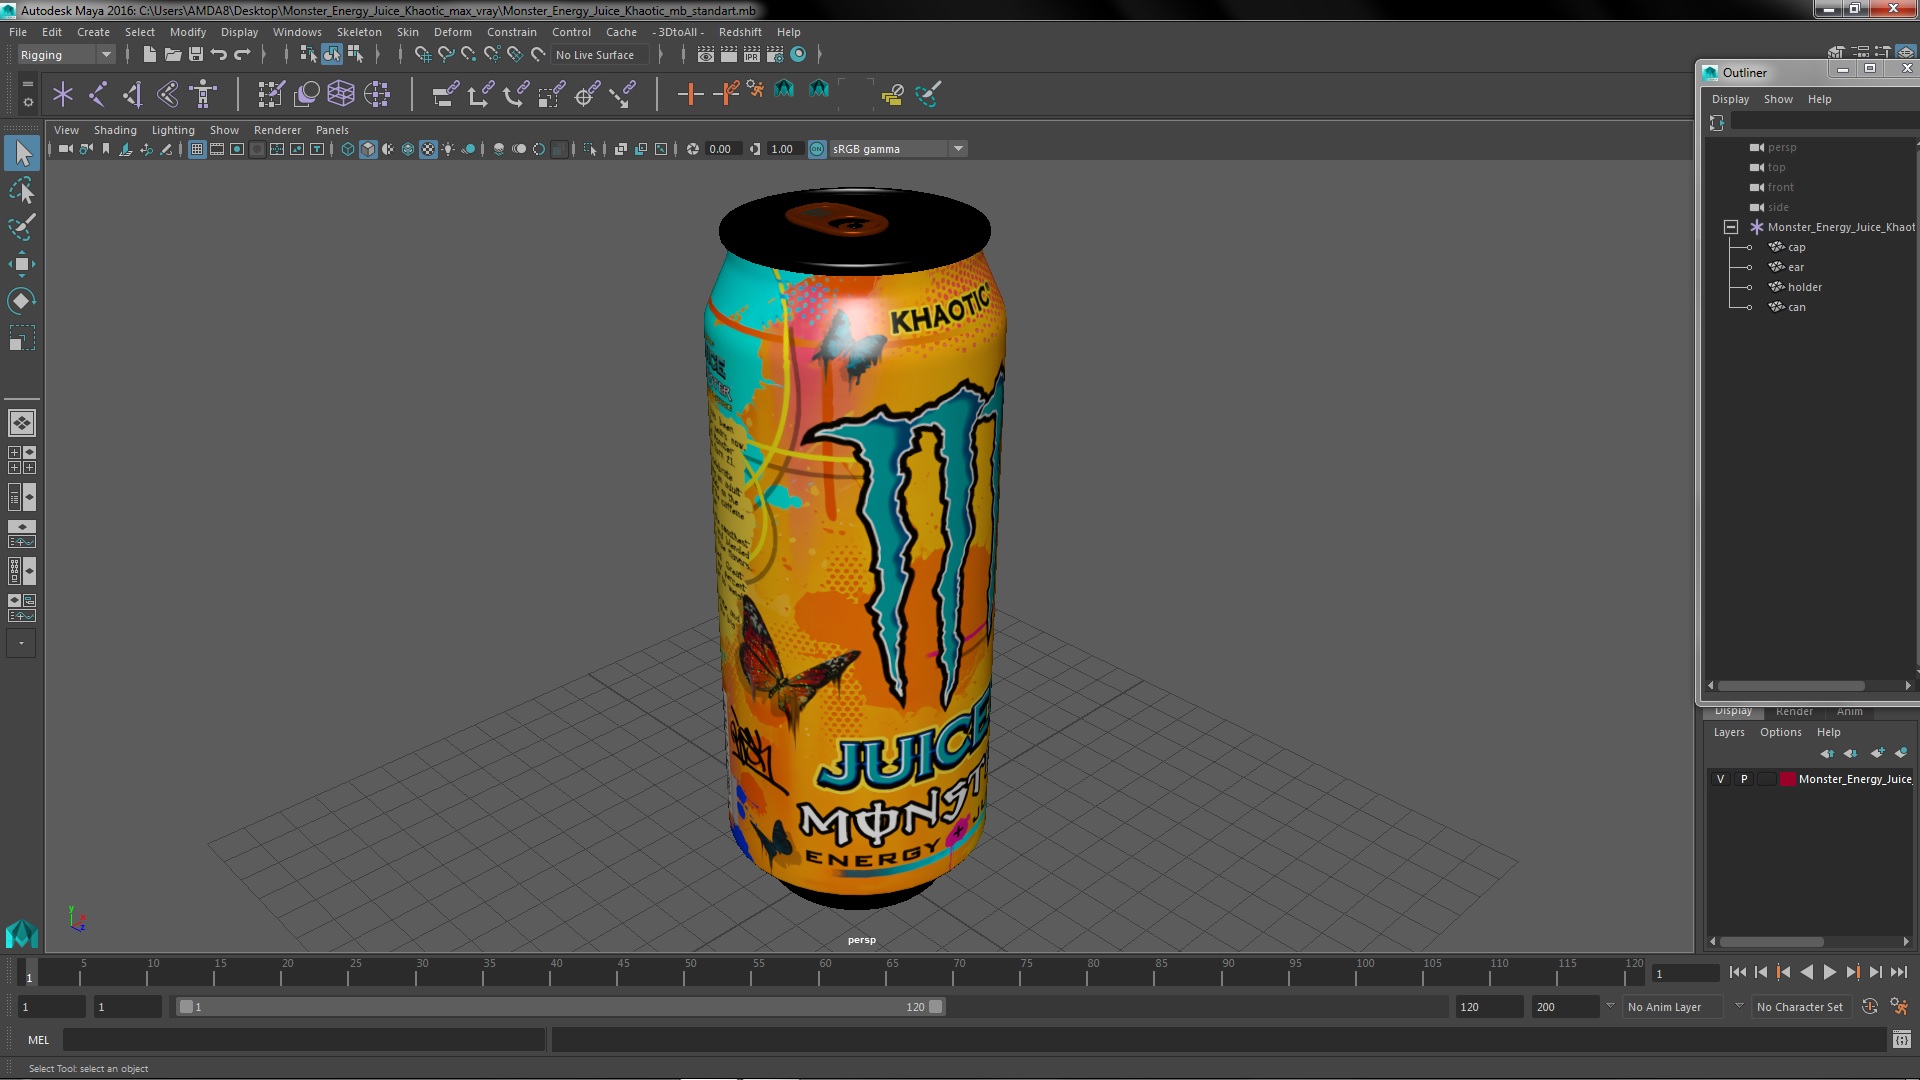Screen dimensions: 1920x1080
Task: Open the Script Editor icon at bottom right
Action: [1902, 1040]
